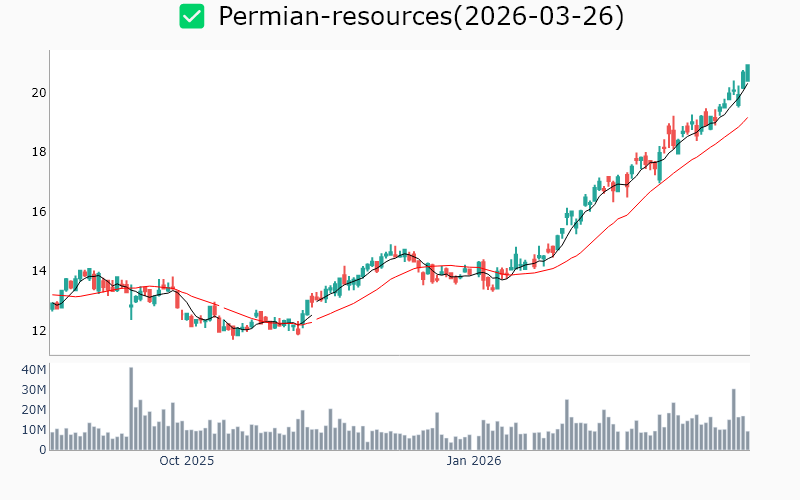Click the 40M volume axis label
Screen dimensions: 800x500
34,370
